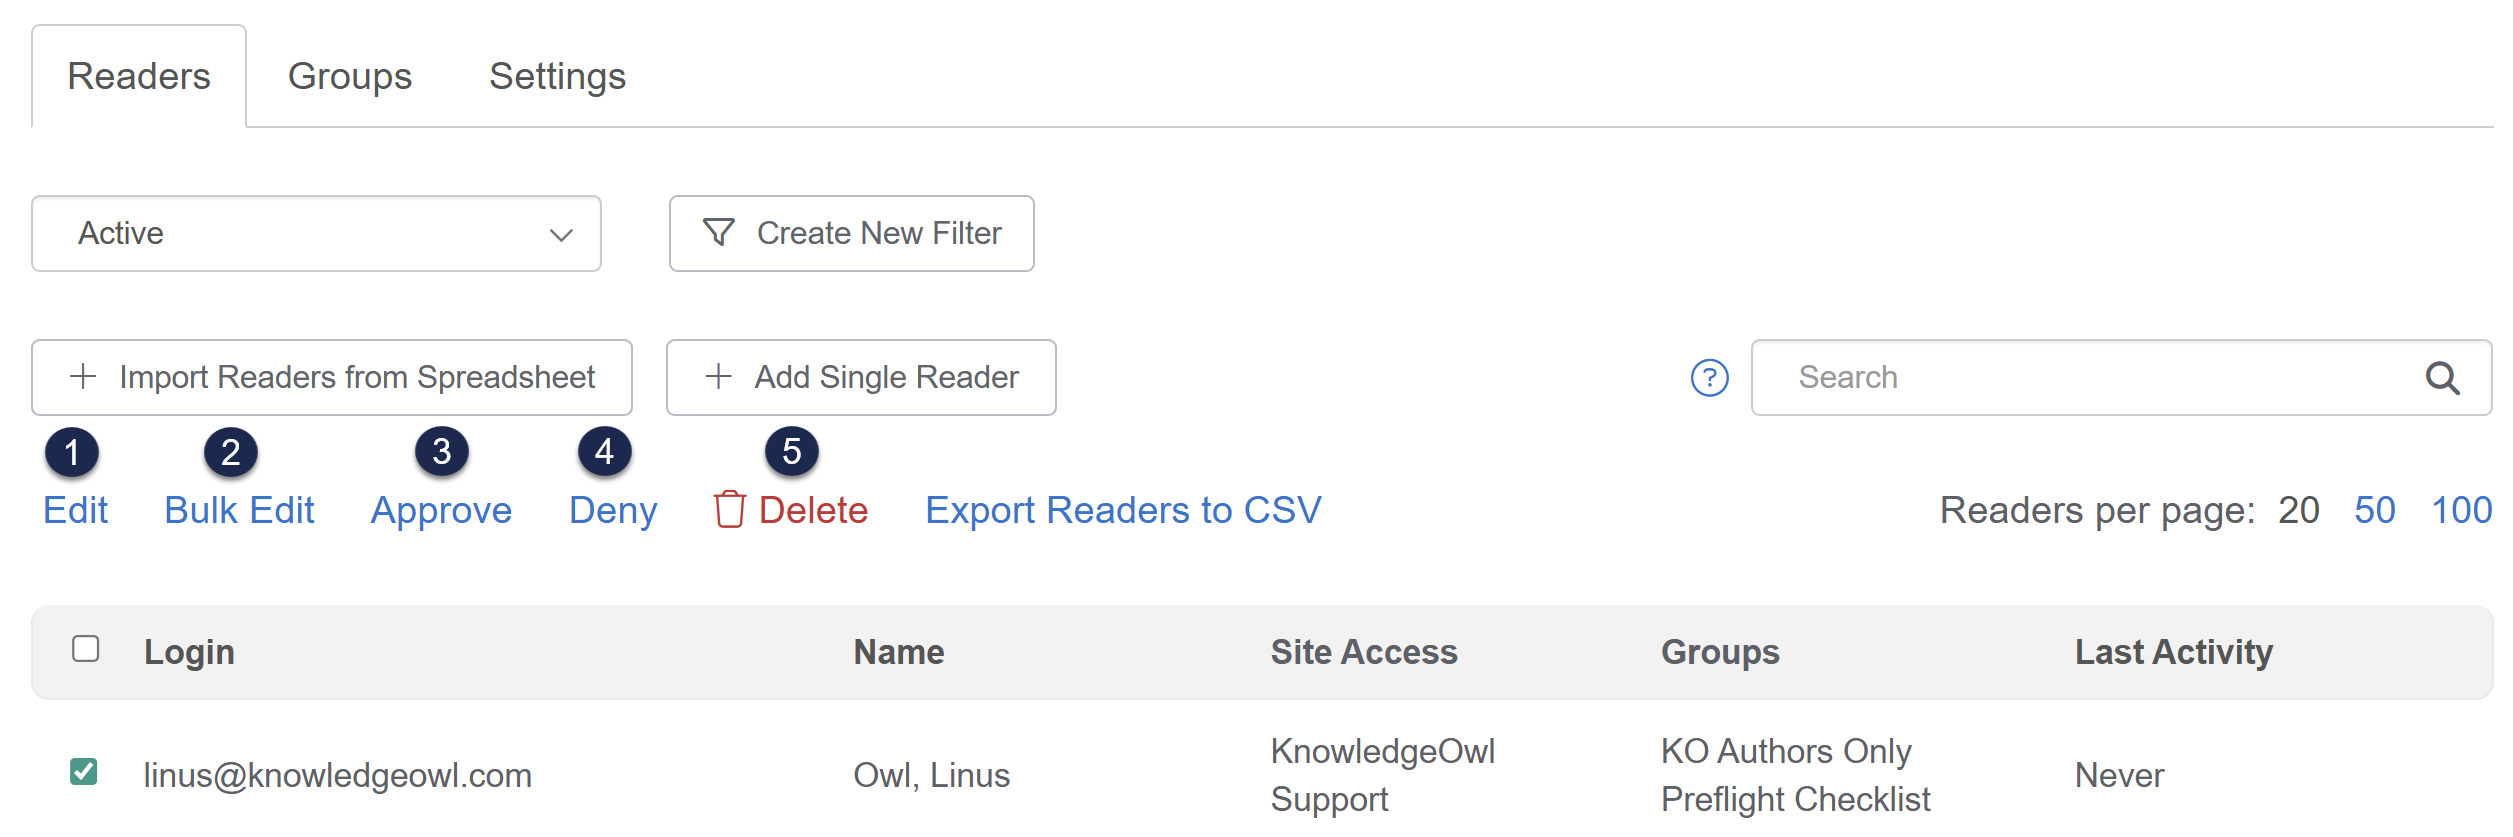Click the funnel filter icon
Image resolution: width=2513 pixels, height=837 pixels.
click(x=718, y=233)
